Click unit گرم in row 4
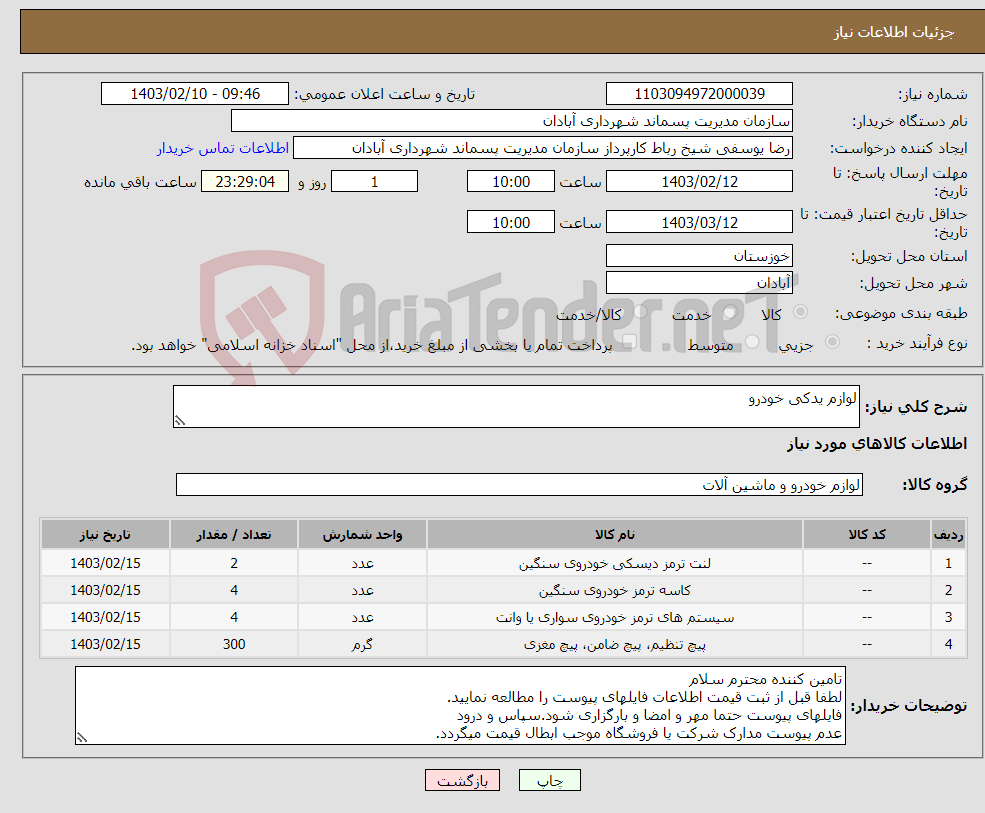Screen dimensions: 985x813 point(362,644)
